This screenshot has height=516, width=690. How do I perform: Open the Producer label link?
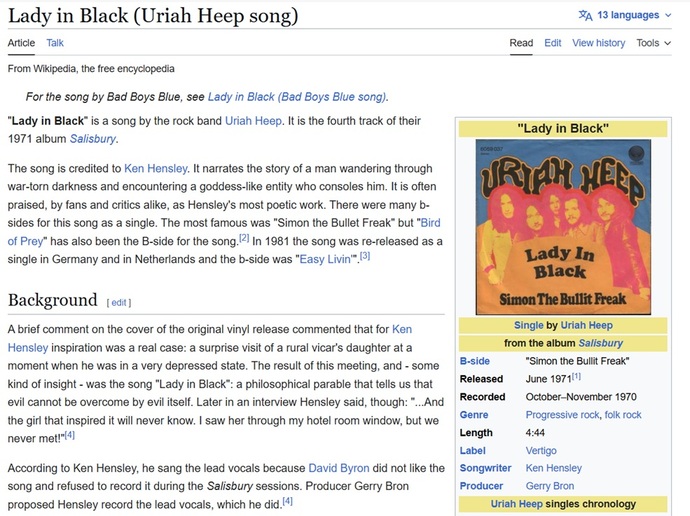[481, 486]
